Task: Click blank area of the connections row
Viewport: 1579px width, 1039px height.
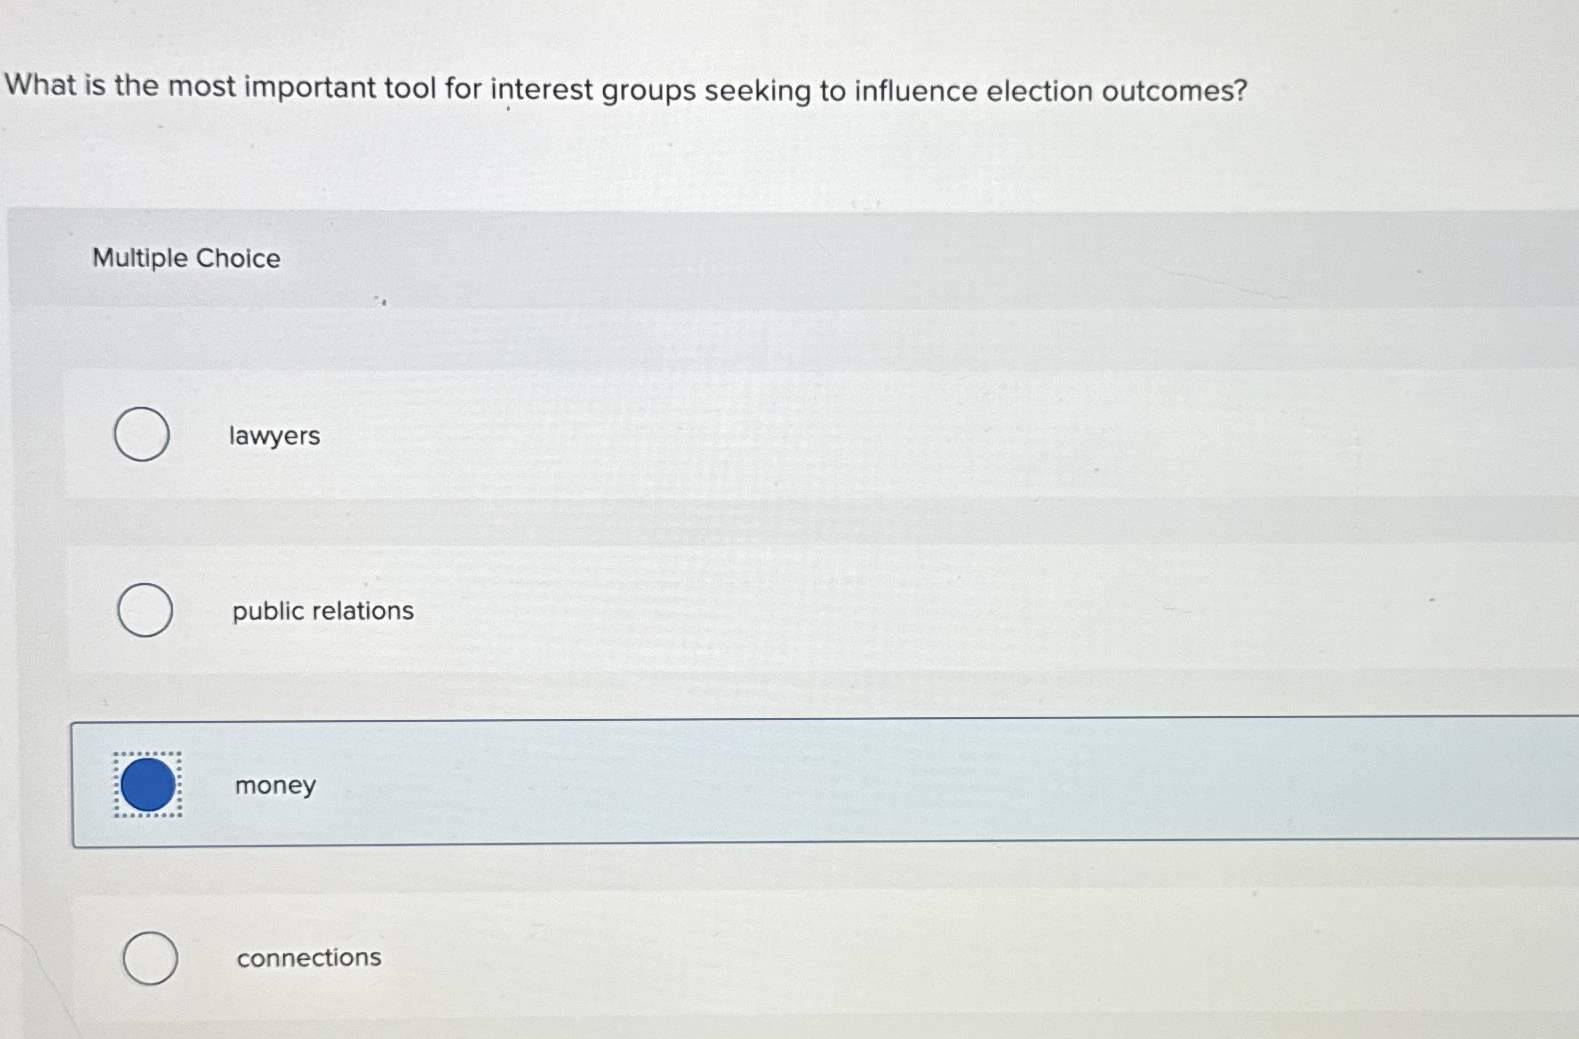Action: click(900, 957)
